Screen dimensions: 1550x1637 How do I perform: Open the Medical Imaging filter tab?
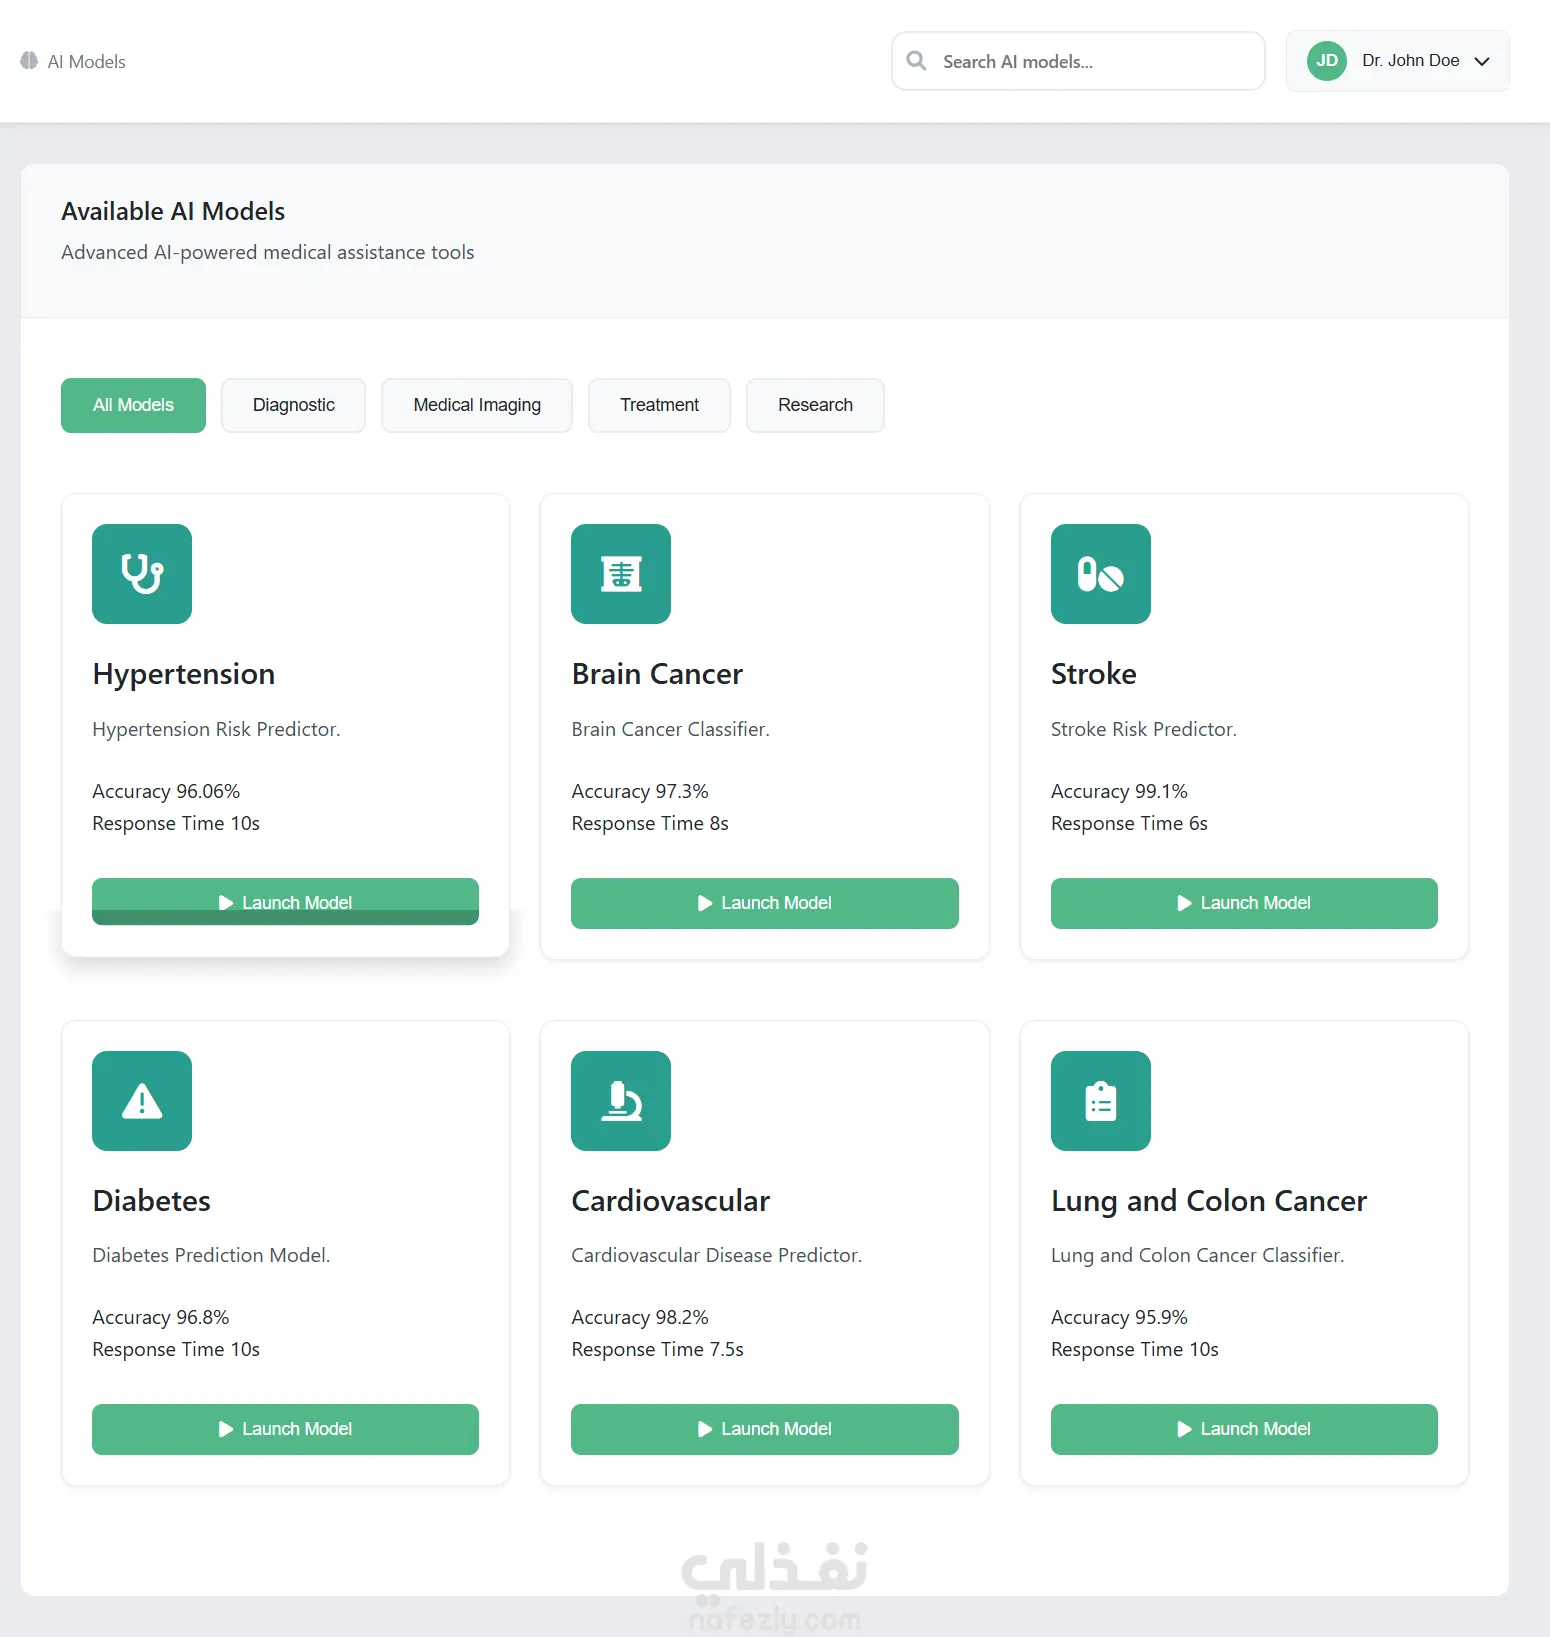pyautogui.click(x=477, y=405)
